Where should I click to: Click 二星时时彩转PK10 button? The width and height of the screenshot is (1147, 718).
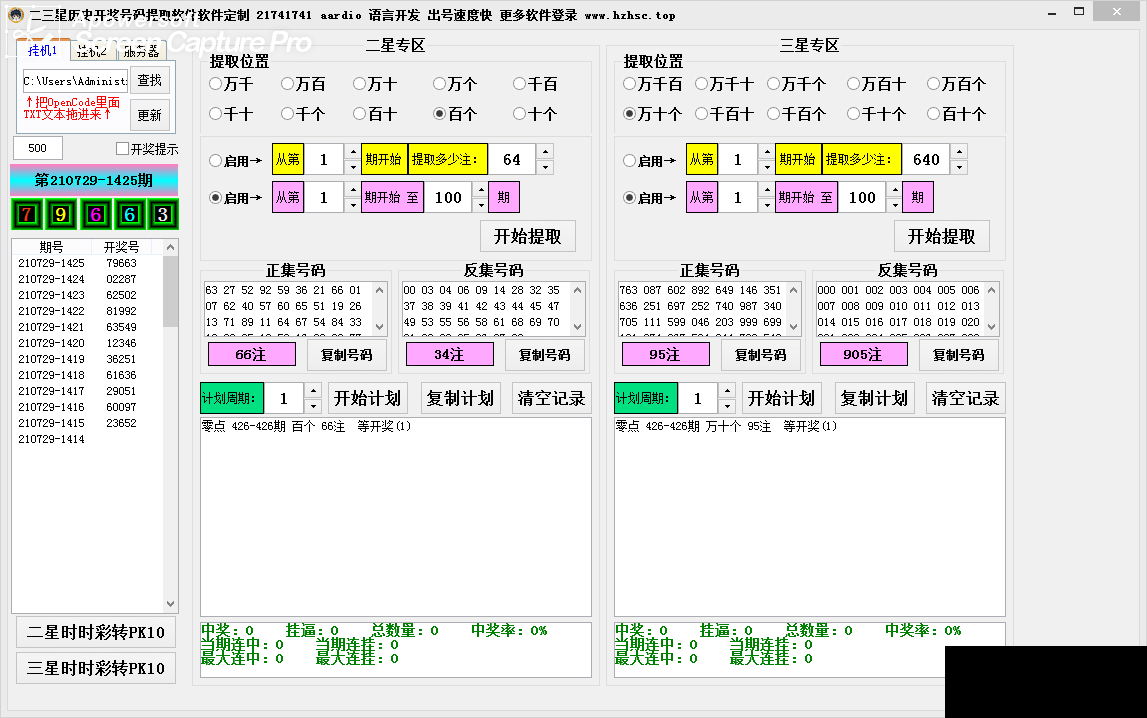coord(96,632)
